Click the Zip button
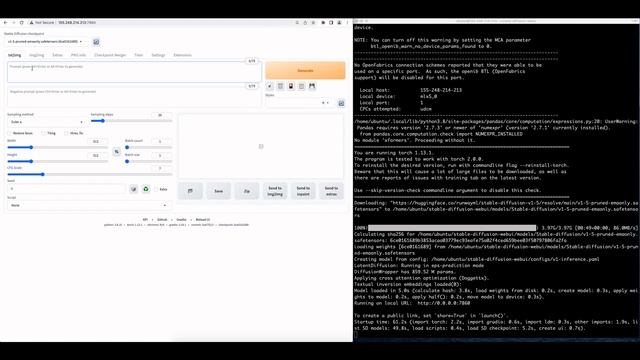 247,191
